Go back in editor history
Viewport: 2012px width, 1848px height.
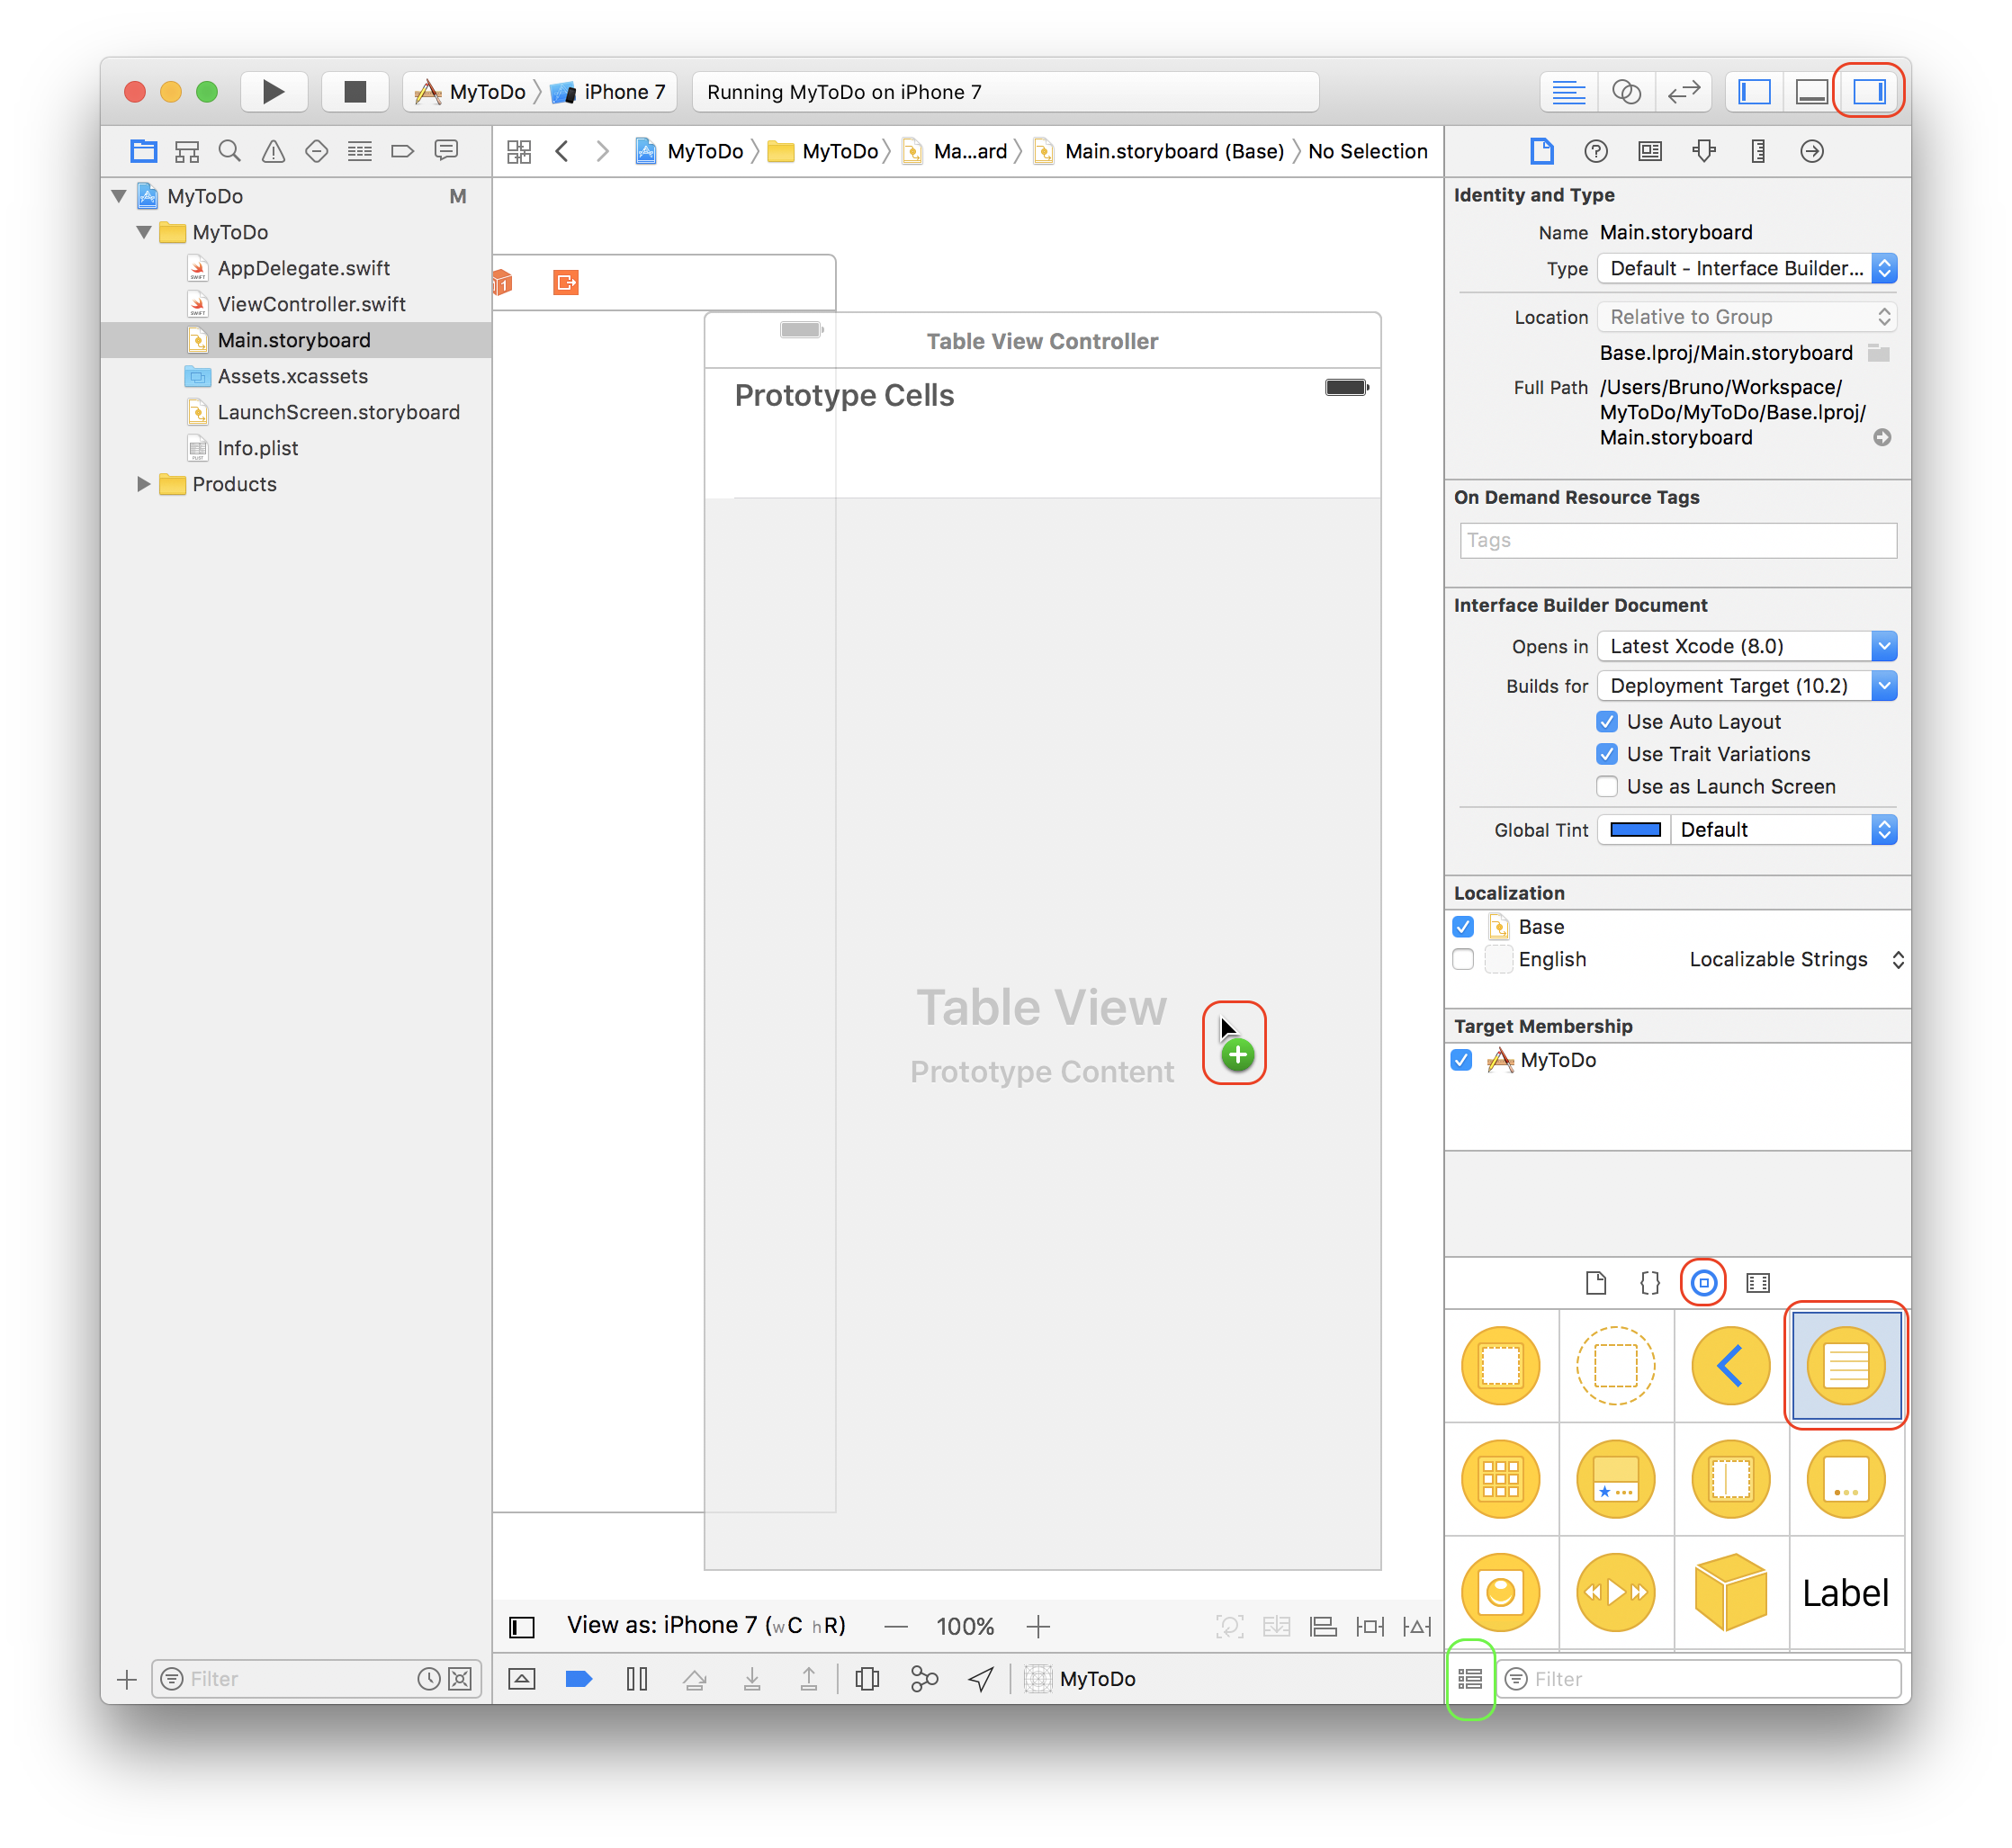pyautogui.click(x=562, y=151)
